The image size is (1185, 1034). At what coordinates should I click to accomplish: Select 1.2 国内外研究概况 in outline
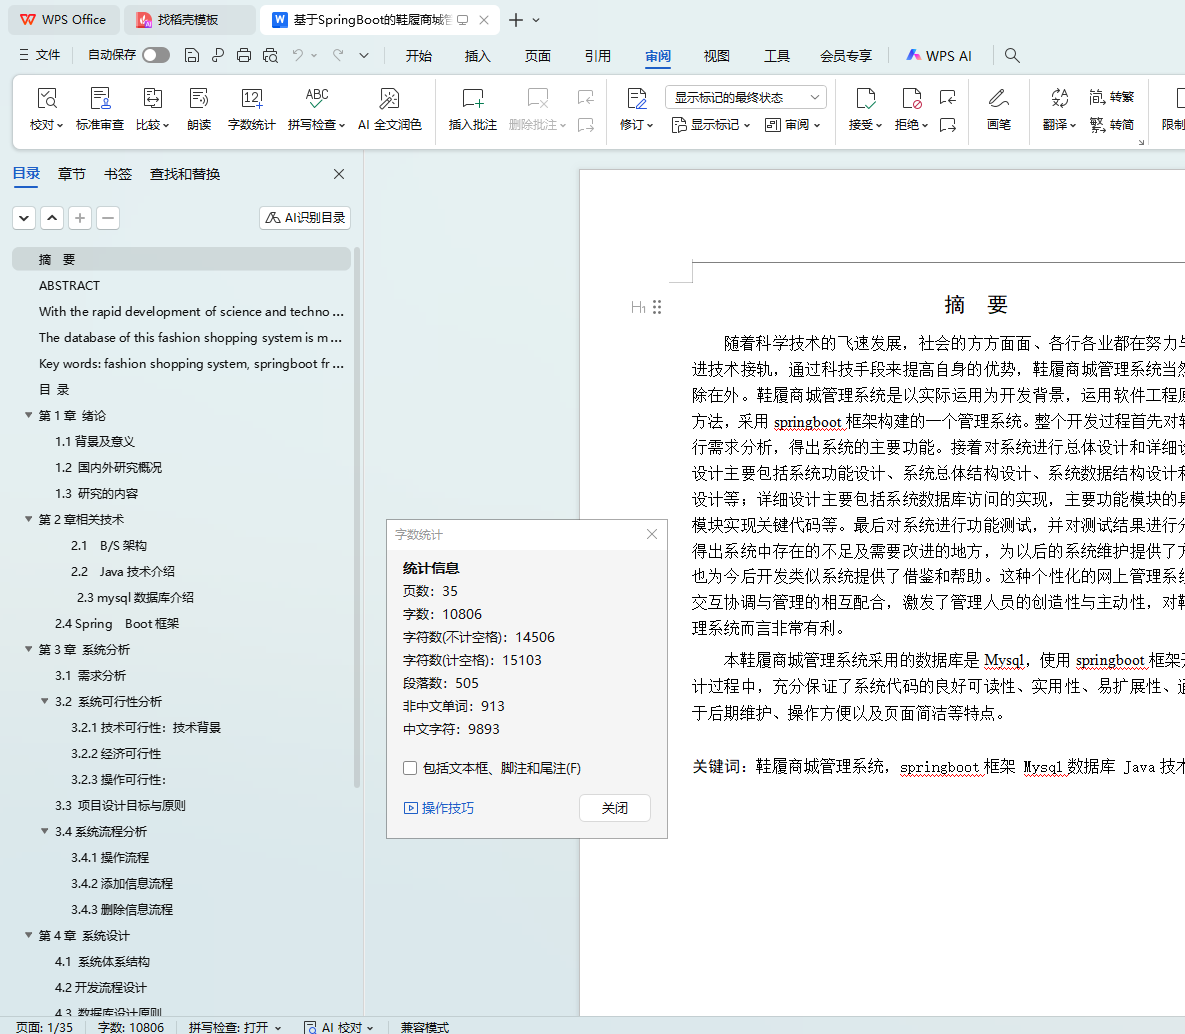(108, 467)
